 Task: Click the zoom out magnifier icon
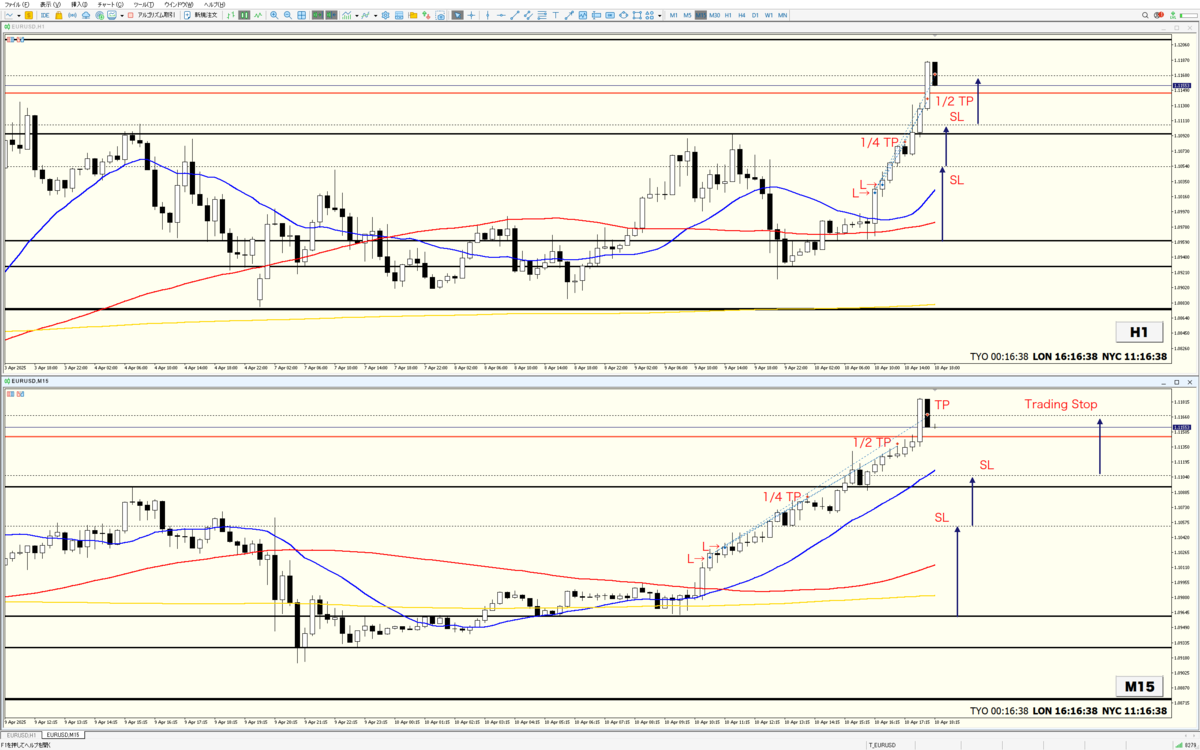pyautogui.click(x=288, y=15)
